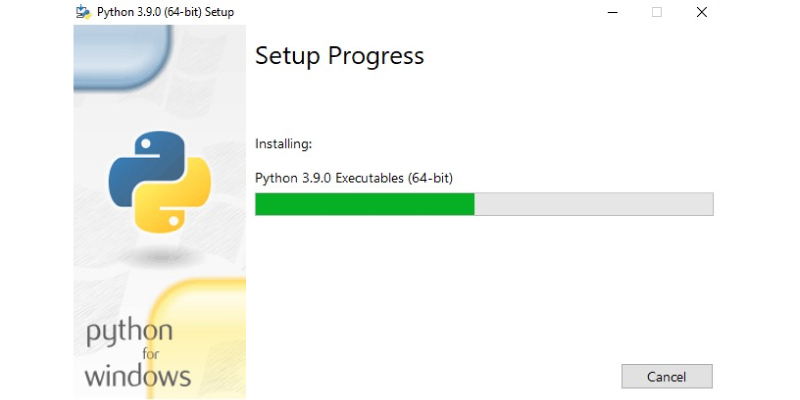Cancel the Python installation
This screenshot has width=800, height=400.
pos(667,377)
